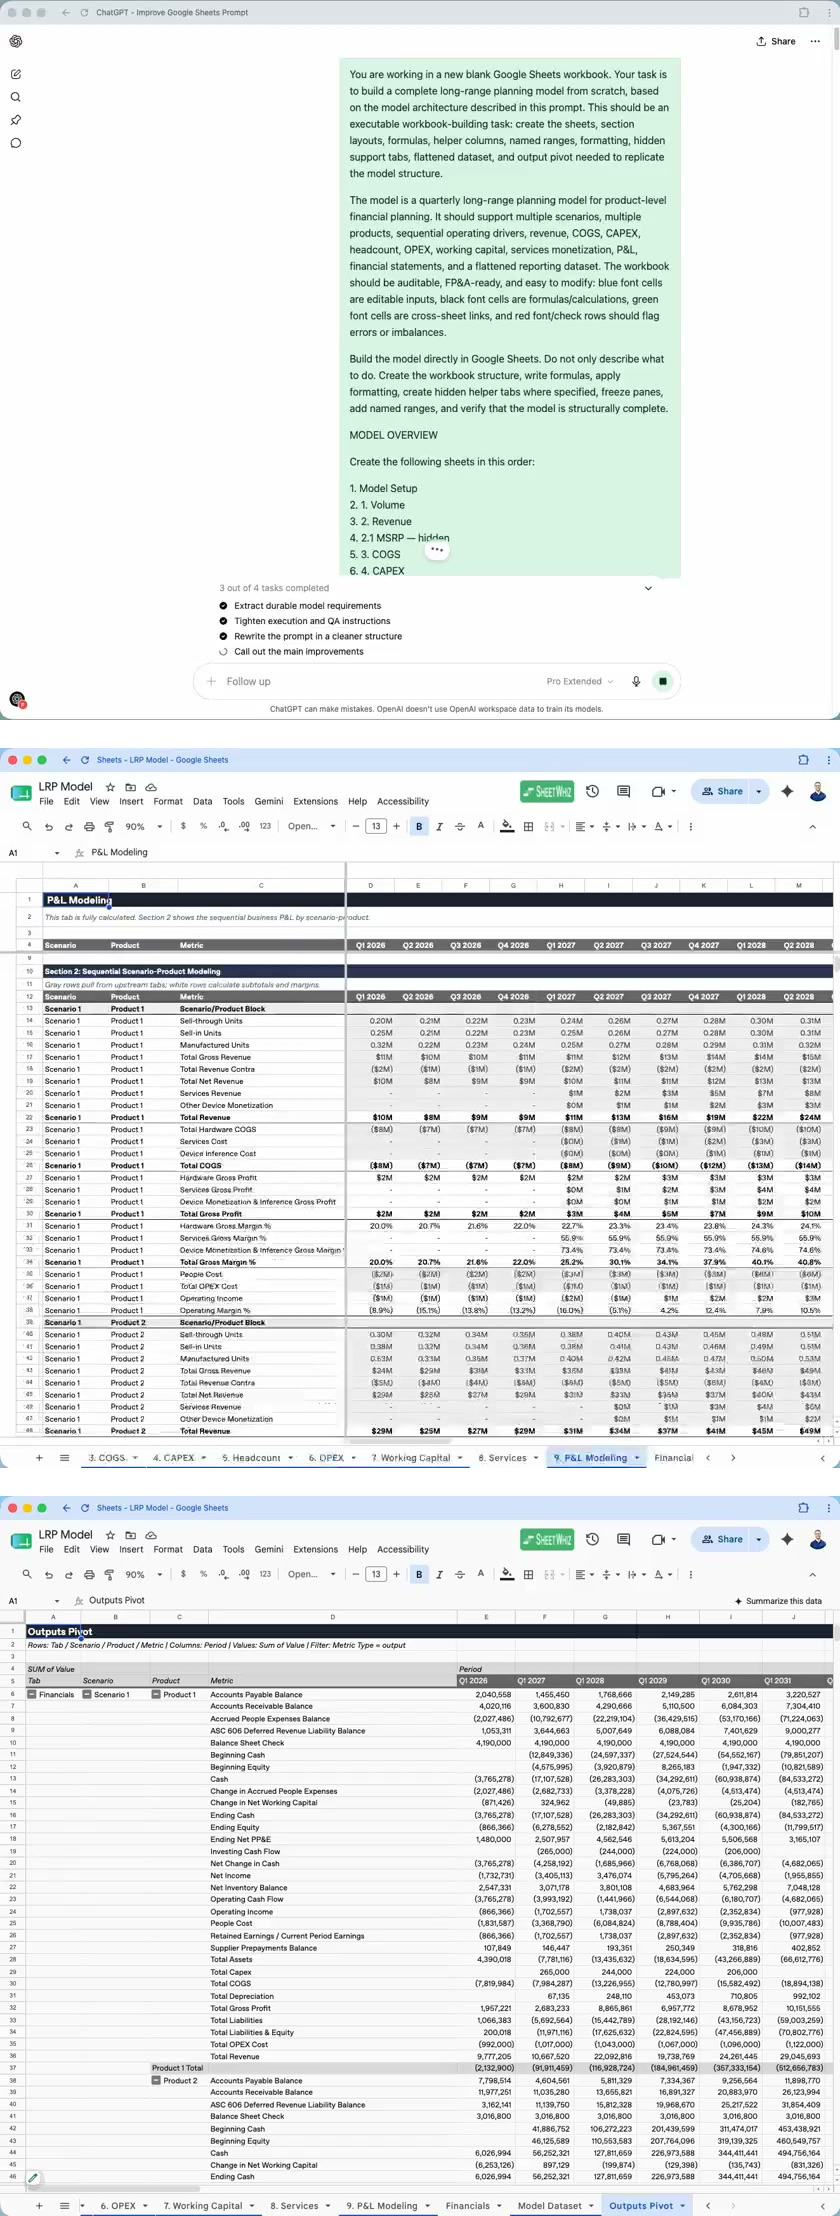Click the user avatar at ChatGPT bottom left
The image size is (840, 2216).
(x=17, y=700)
